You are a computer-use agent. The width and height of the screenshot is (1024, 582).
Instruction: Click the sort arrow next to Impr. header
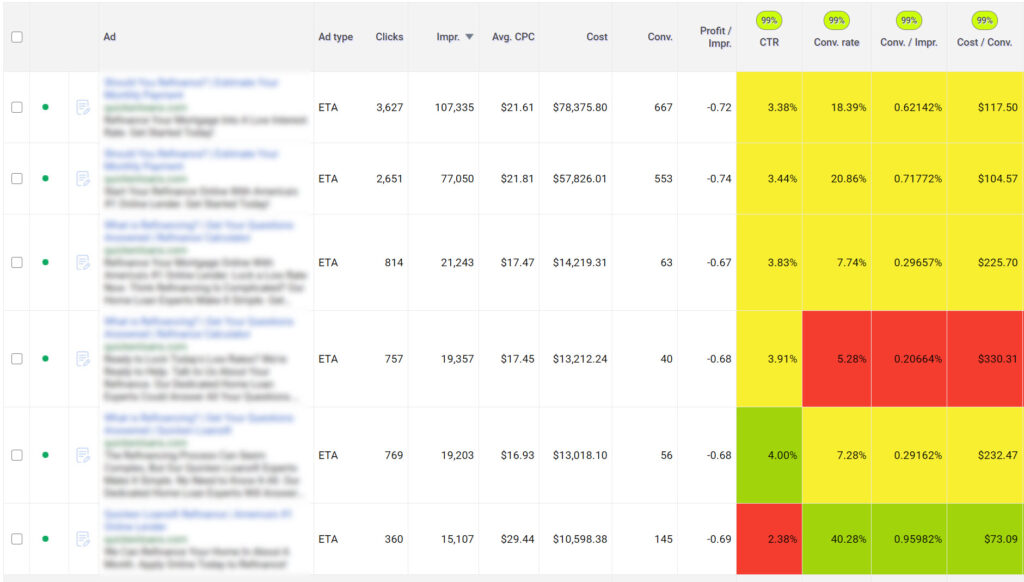(x=470, y=38)
